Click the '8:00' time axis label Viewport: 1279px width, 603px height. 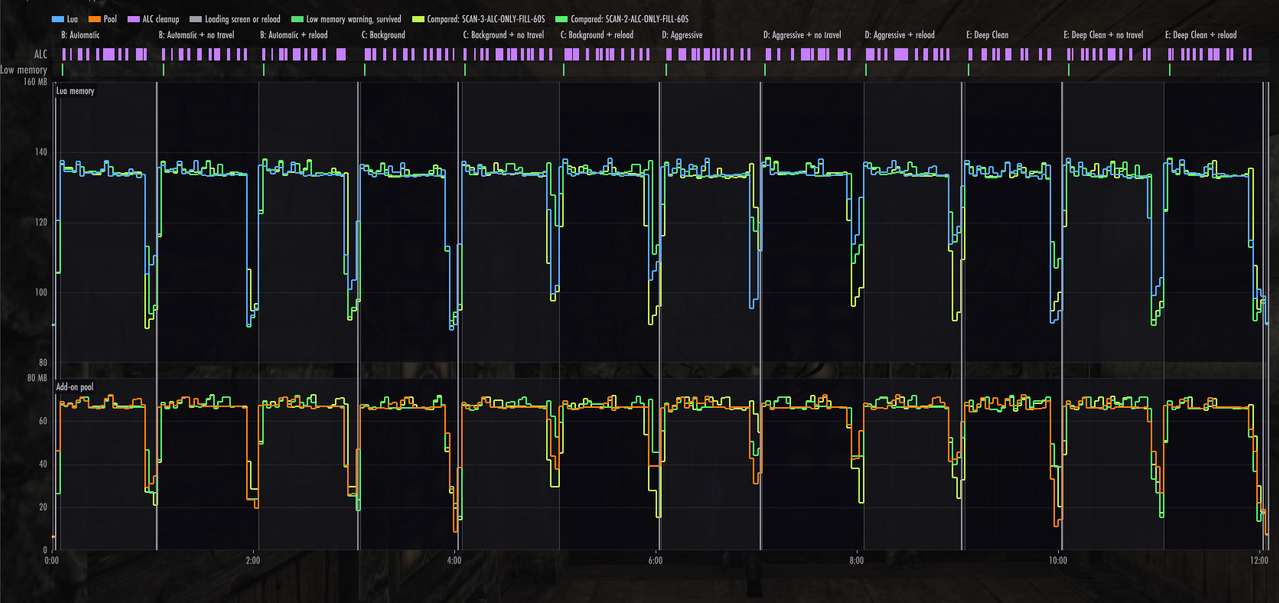pos(857,561)
